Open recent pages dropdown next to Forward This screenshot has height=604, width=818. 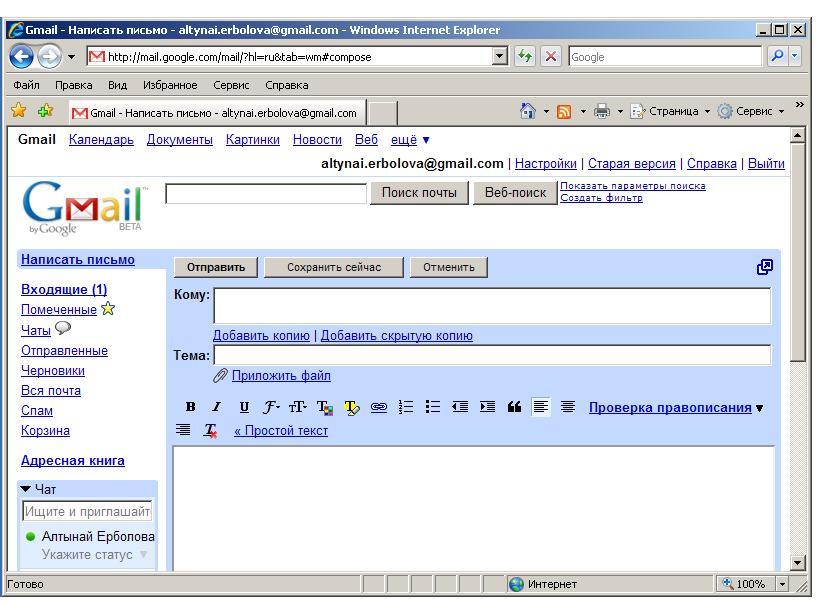pyautogui.click(x=71, y=57)
